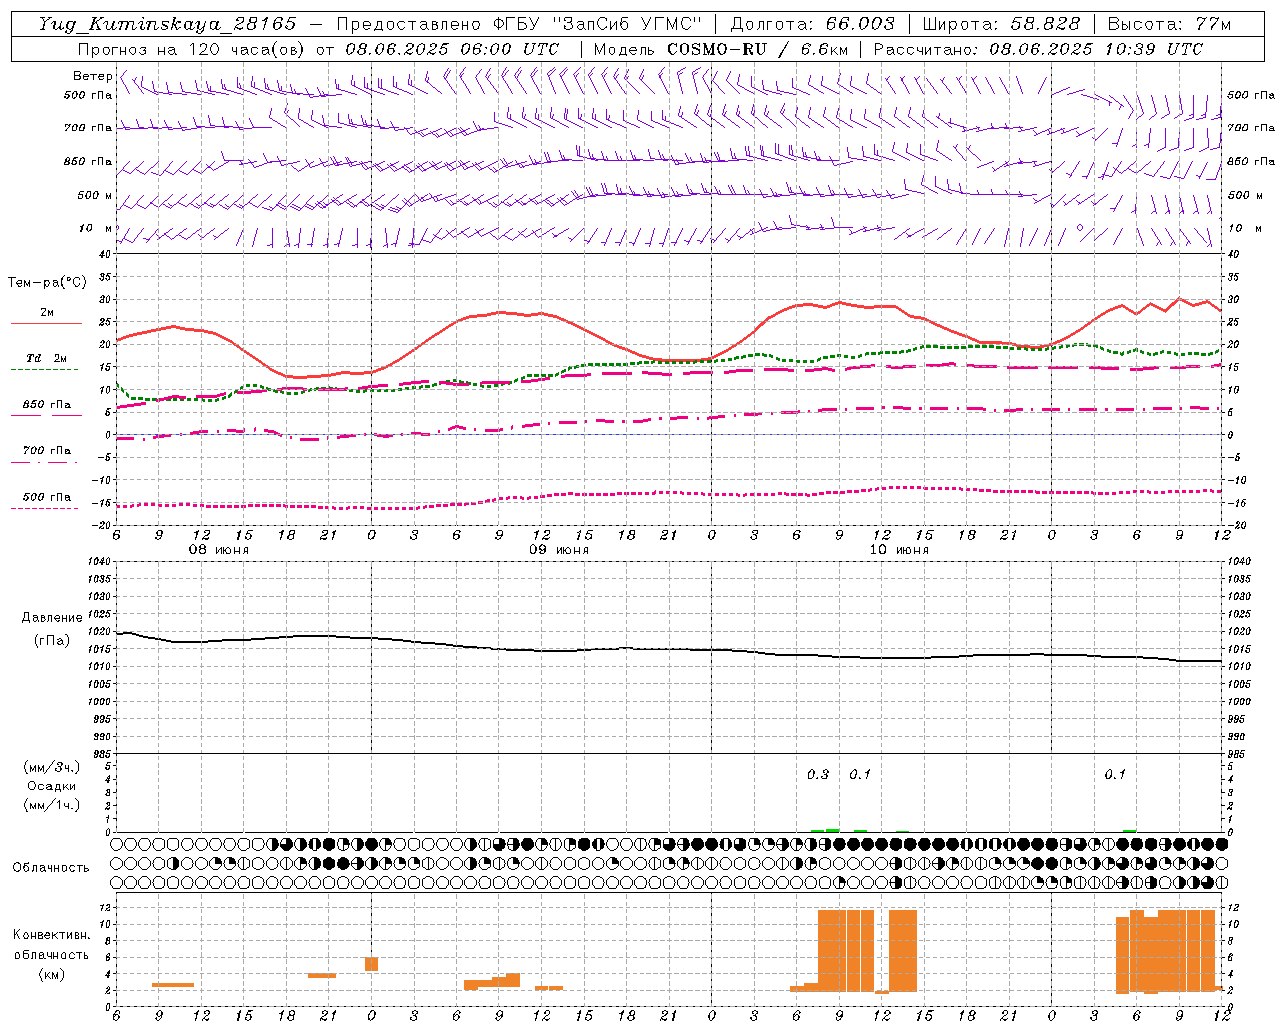
Task: Click the Td 2м legend entry
Action: pos(47,358)
